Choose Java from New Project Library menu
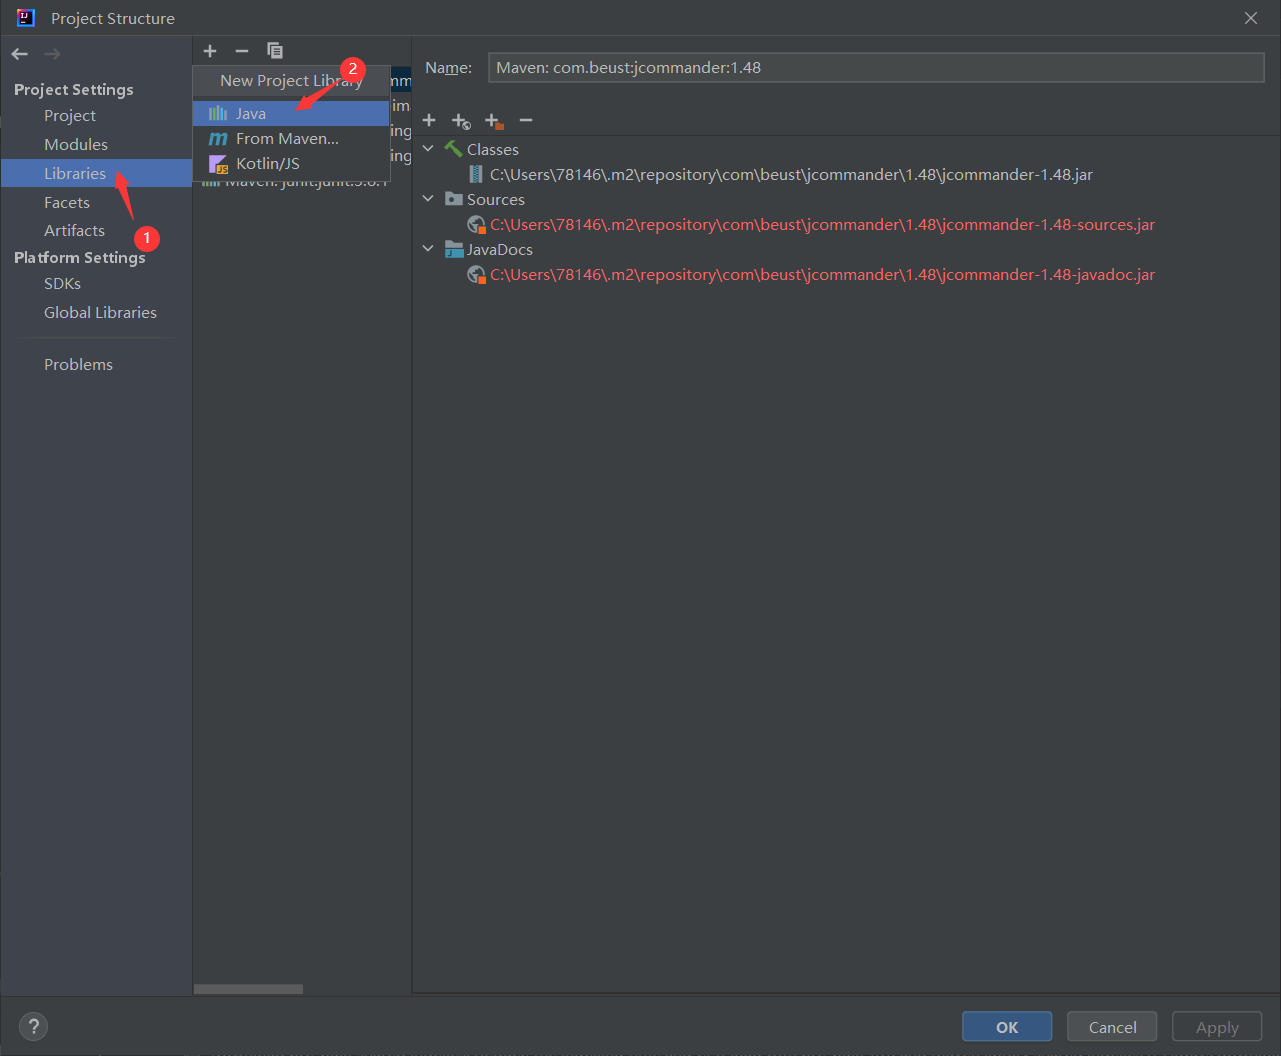1281x1056 pixels. pyautogui.click(x=291, y=113)
